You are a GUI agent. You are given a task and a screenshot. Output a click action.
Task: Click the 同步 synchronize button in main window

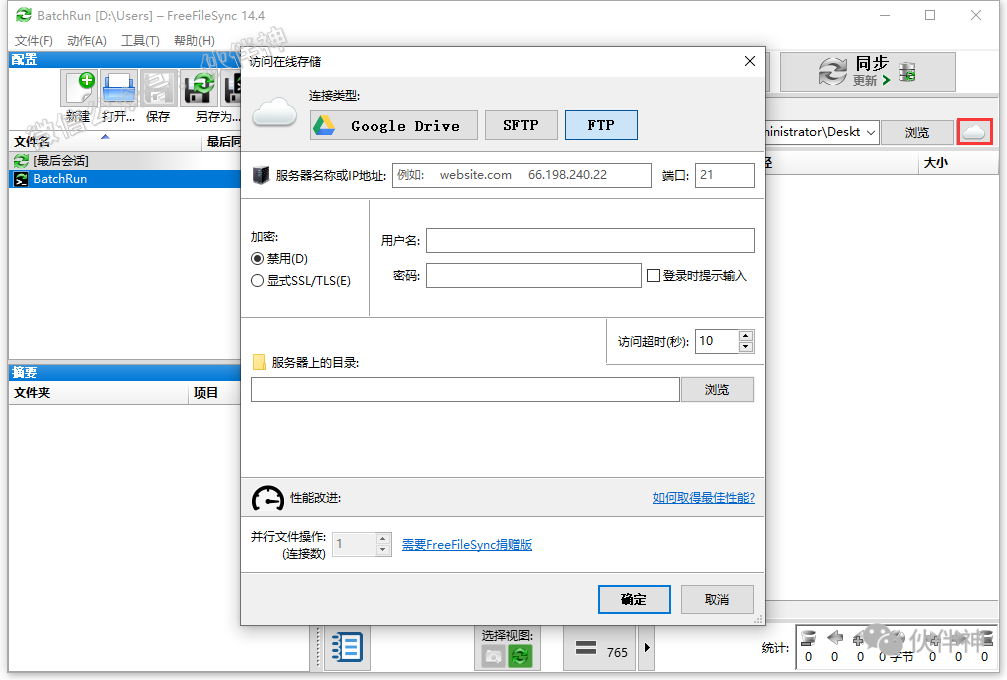(x=868, y=71)
